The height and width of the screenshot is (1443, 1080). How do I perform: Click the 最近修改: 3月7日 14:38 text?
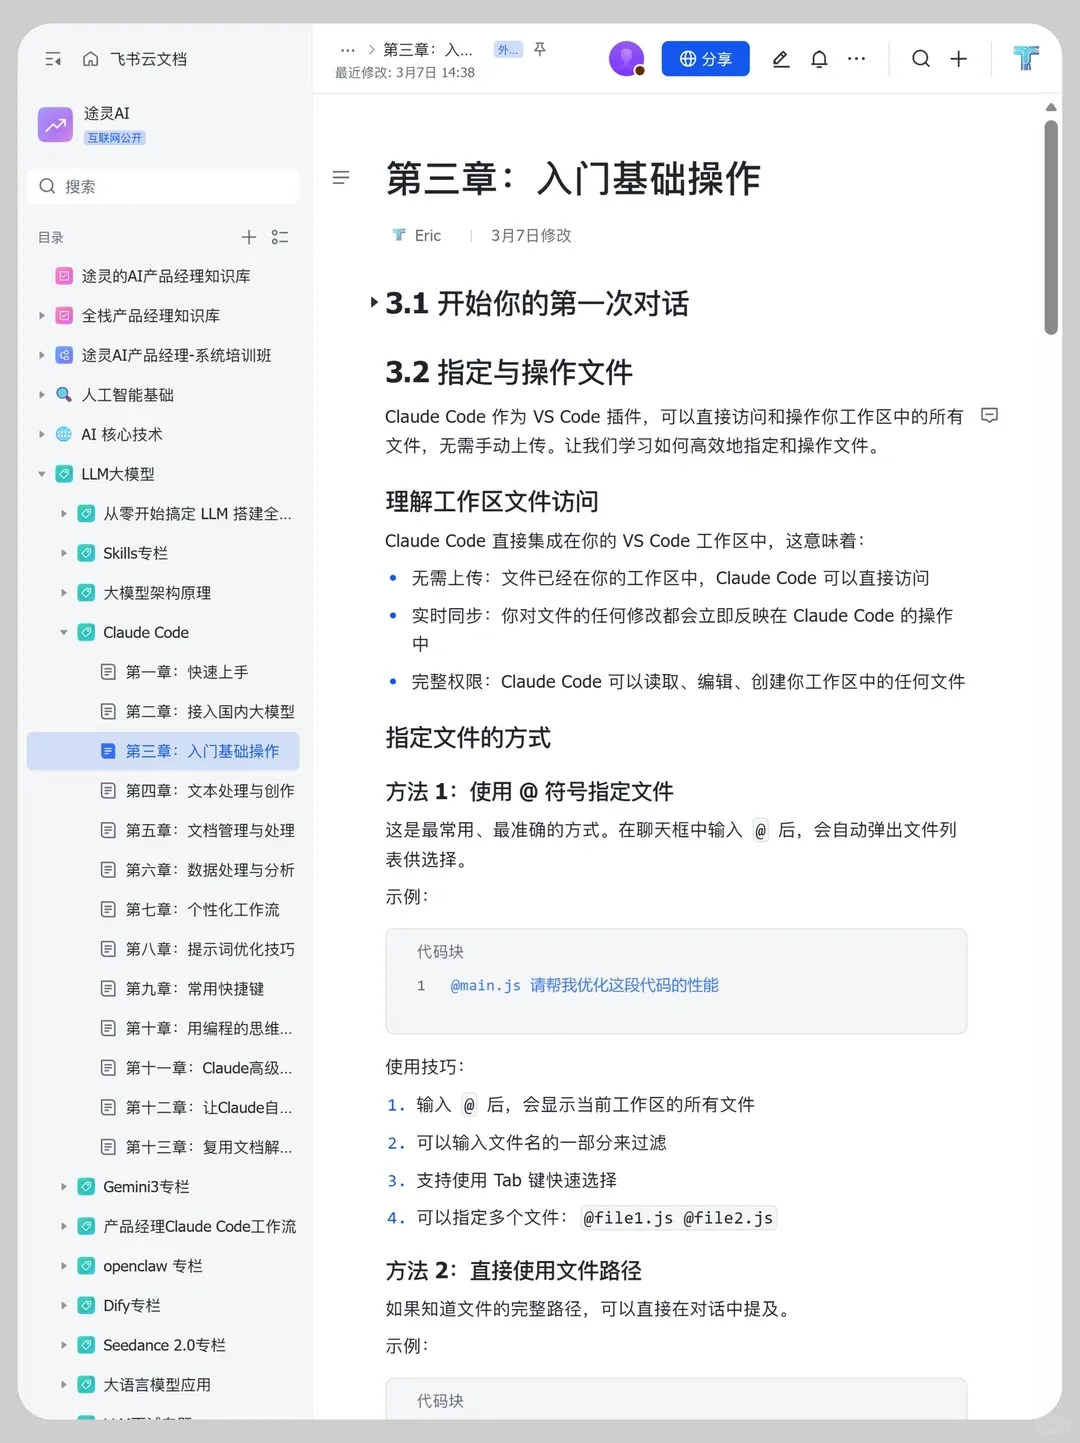pyautogui.click(x=405, y=73)
